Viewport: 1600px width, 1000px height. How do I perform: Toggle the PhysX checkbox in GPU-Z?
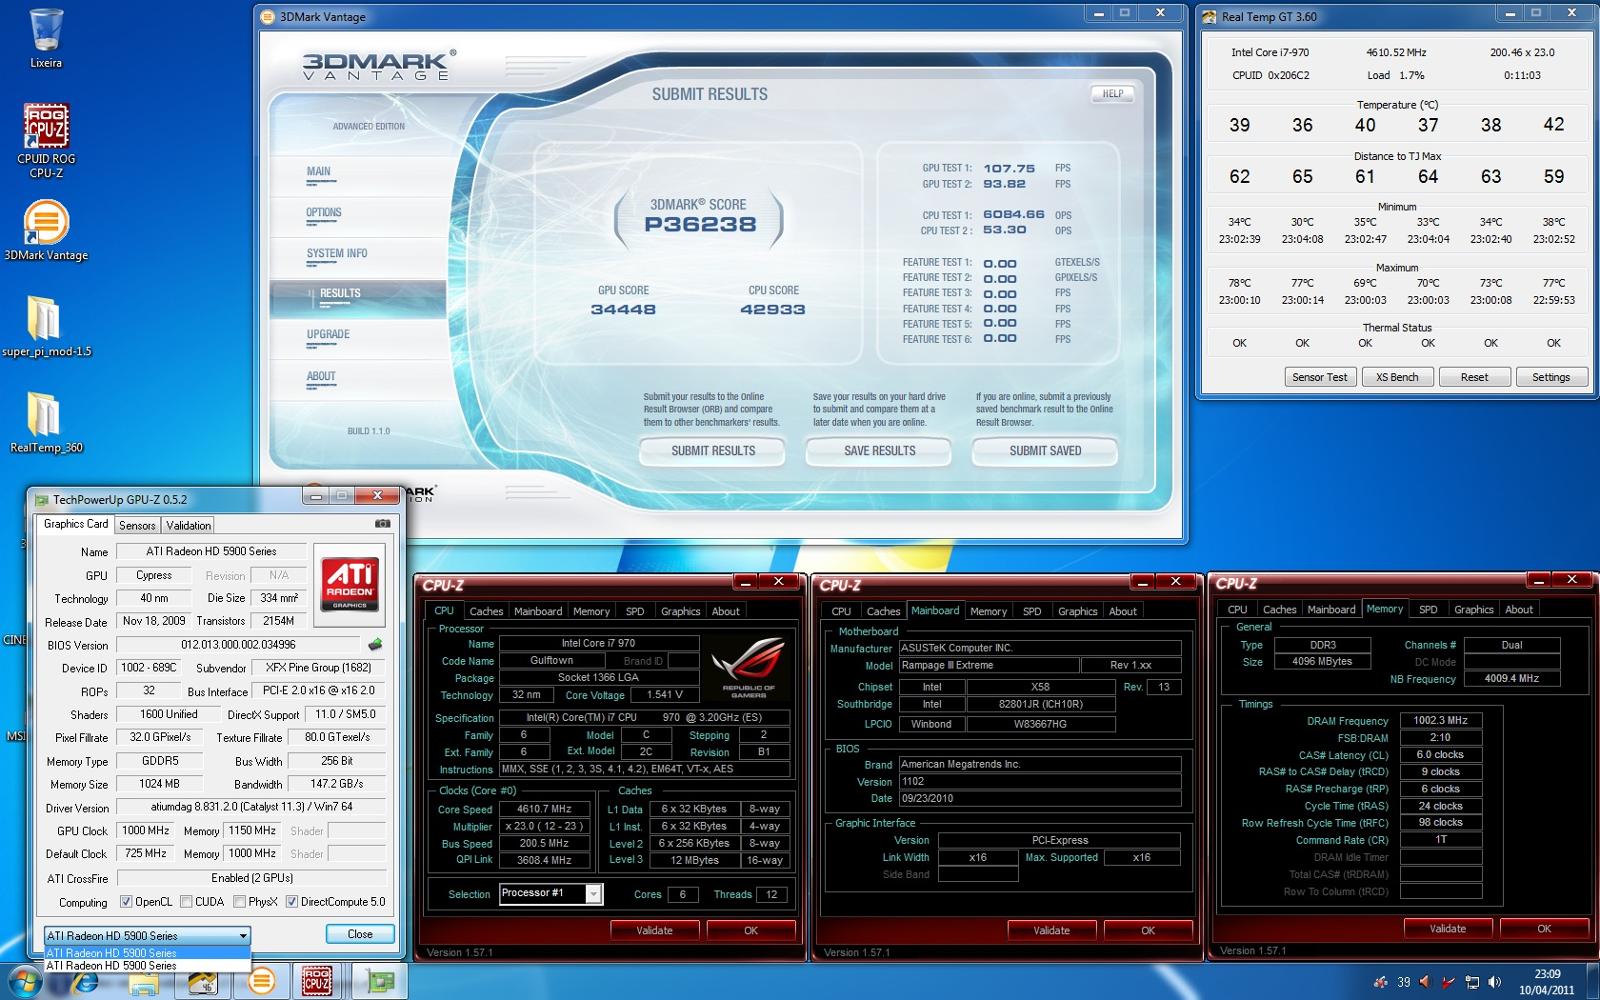click(x=239, y=901)
